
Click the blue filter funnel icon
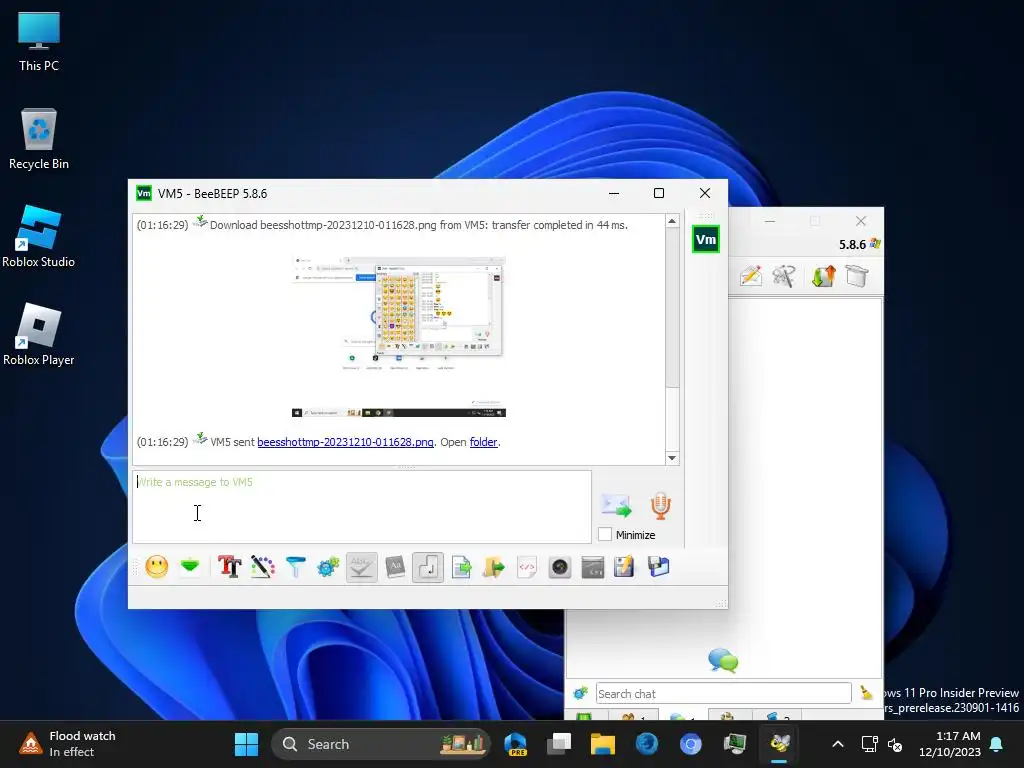click(x=295, y=567)
